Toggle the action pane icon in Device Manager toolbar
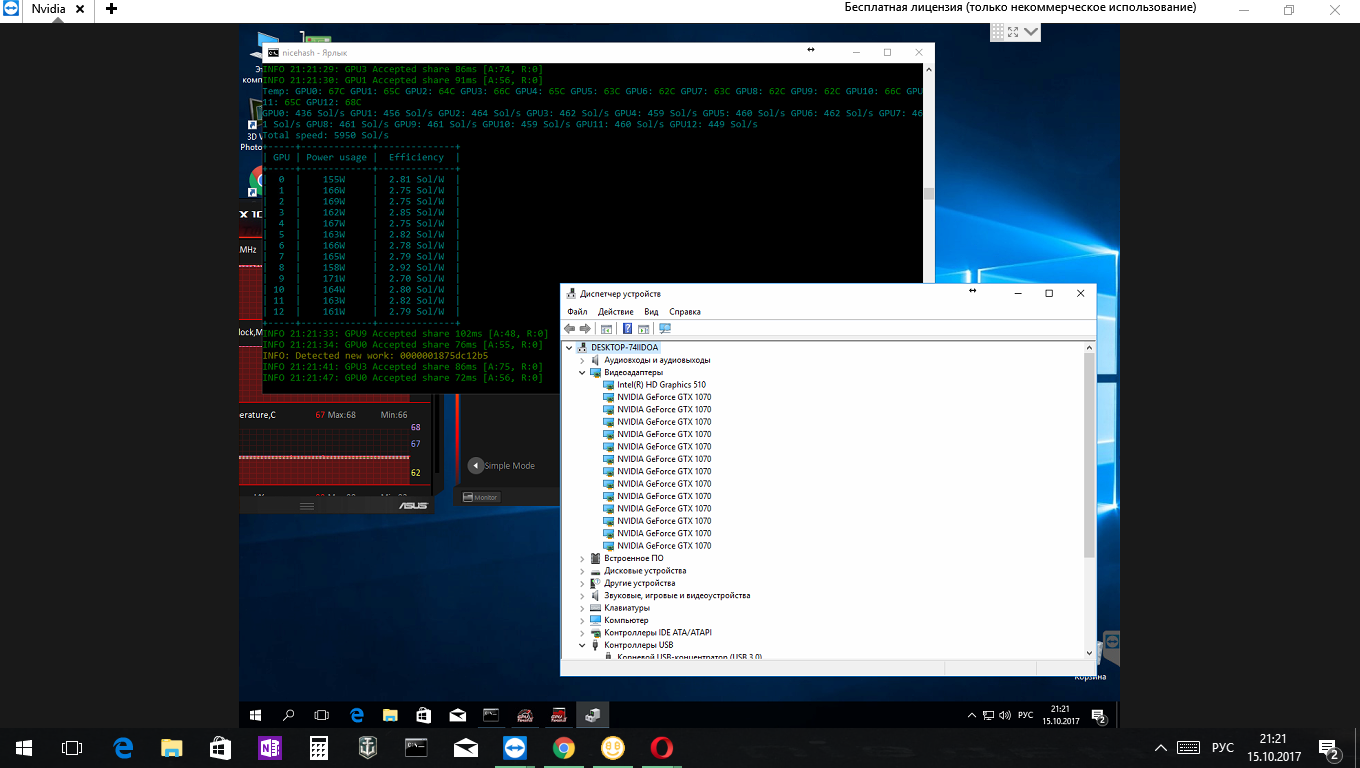The height and width of the screenshot is (768, 1360). [643, 328]
